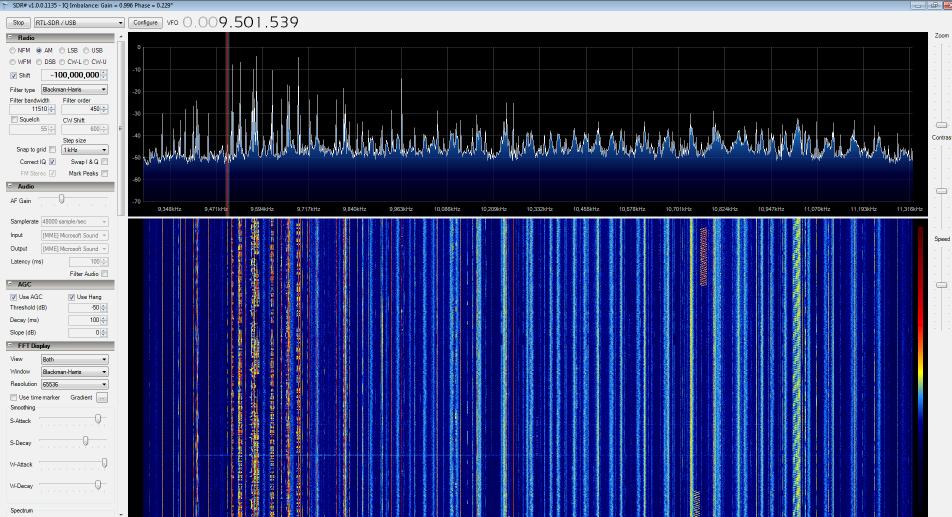The width and height of the screenshot is (952, 517).
Task: Click the shift value field -100,000,000
Action: [x=73, y=75]
